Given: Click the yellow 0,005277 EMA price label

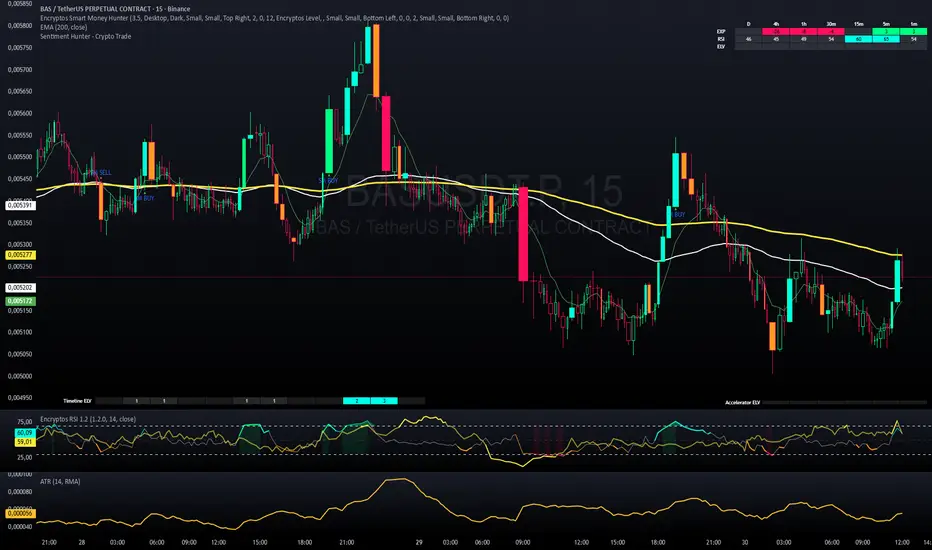Looking at the screenshot, I should (x=20, y=255).
